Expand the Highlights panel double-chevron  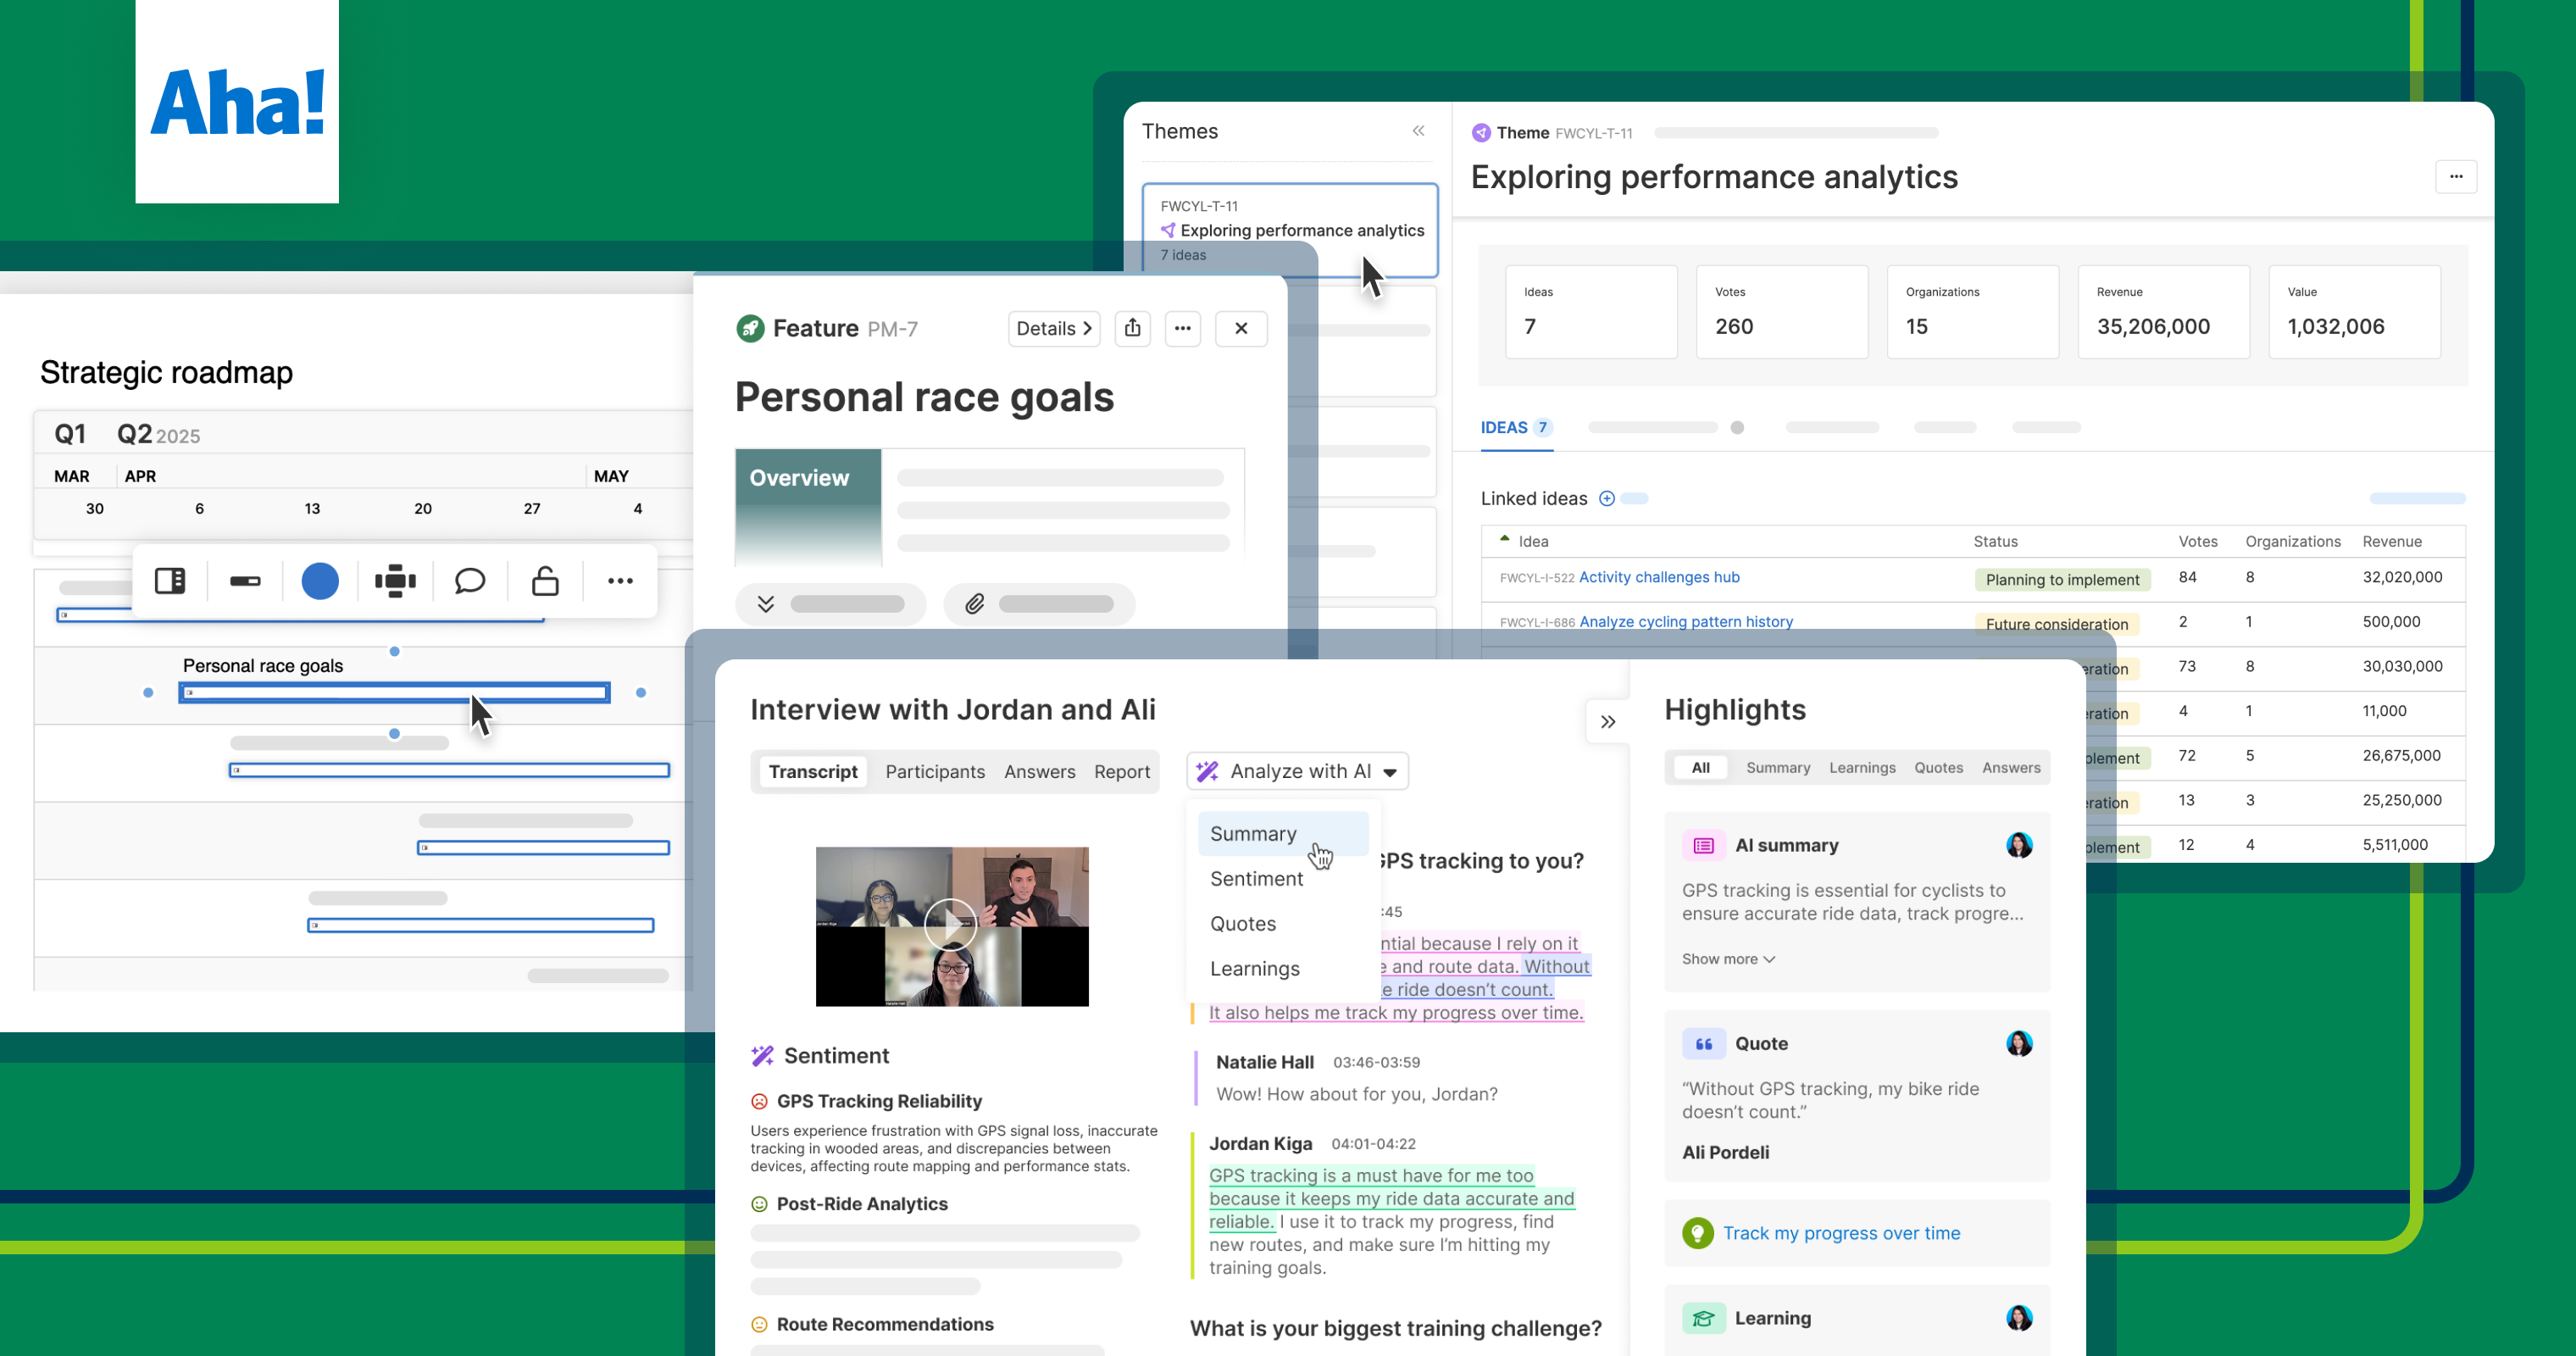coord(1607,722)
